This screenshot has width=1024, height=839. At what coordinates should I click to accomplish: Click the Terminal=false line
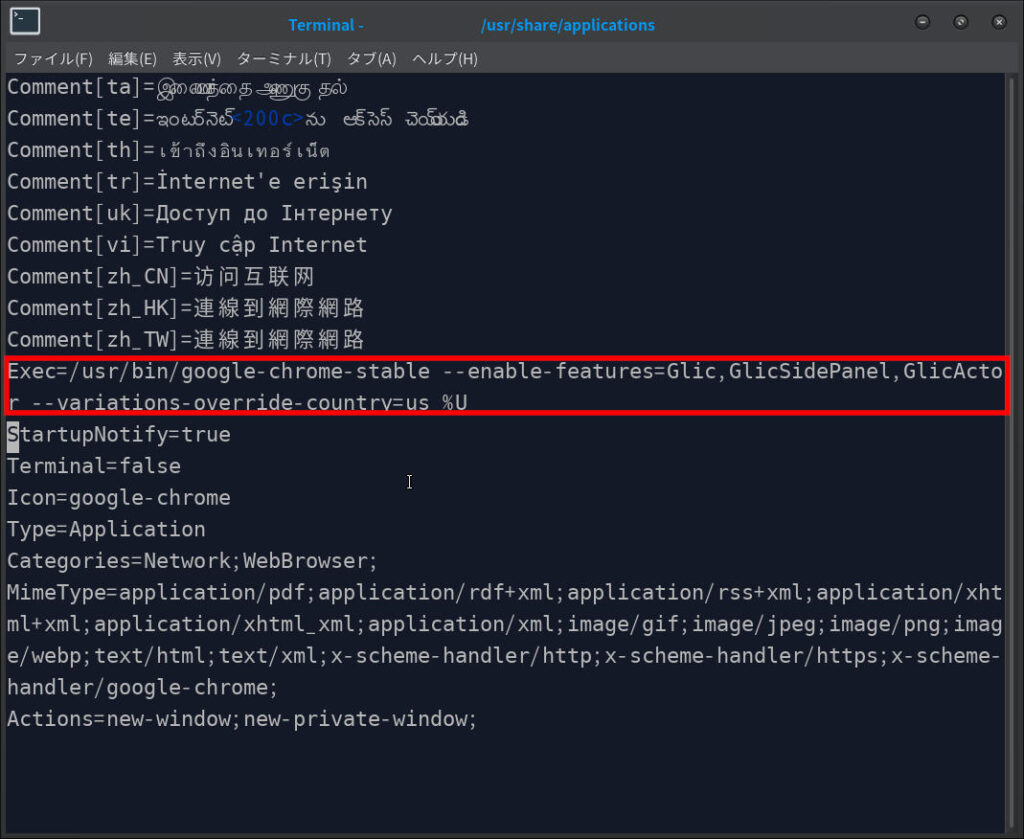pos(94,466)
